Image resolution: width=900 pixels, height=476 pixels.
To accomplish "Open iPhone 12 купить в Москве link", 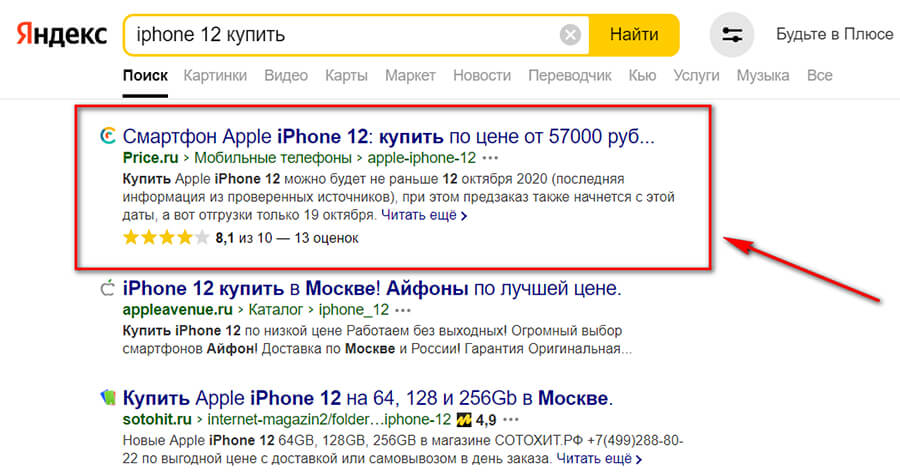I will pos(372,290).
